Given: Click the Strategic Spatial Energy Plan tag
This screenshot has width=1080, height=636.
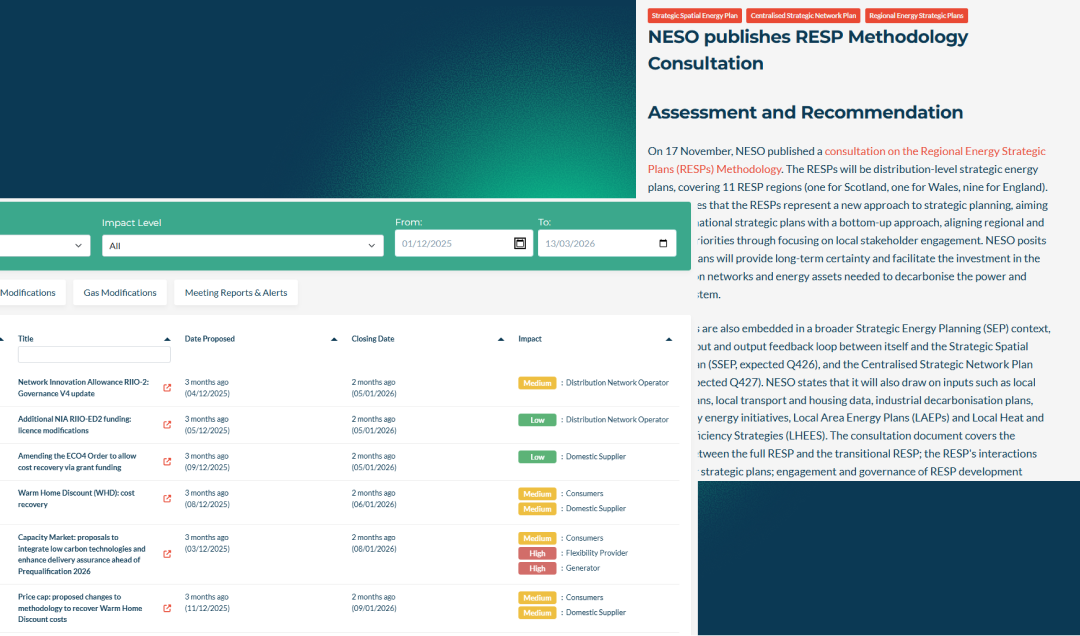Looking at the screenshot, I should click(694, 16).
